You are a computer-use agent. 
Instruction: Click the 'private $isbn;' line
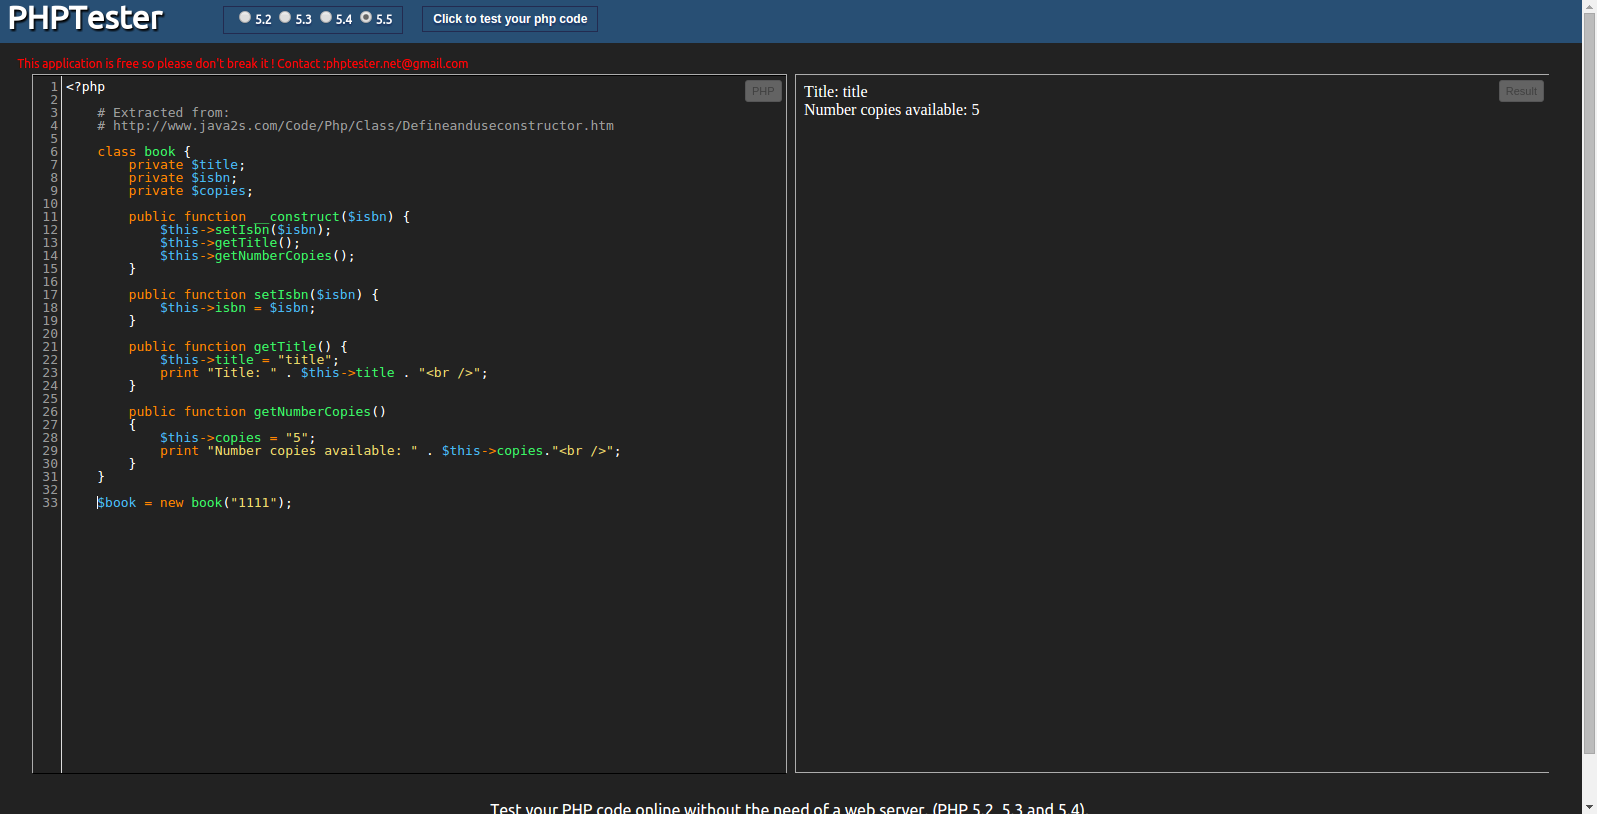[x=183, y=178]
